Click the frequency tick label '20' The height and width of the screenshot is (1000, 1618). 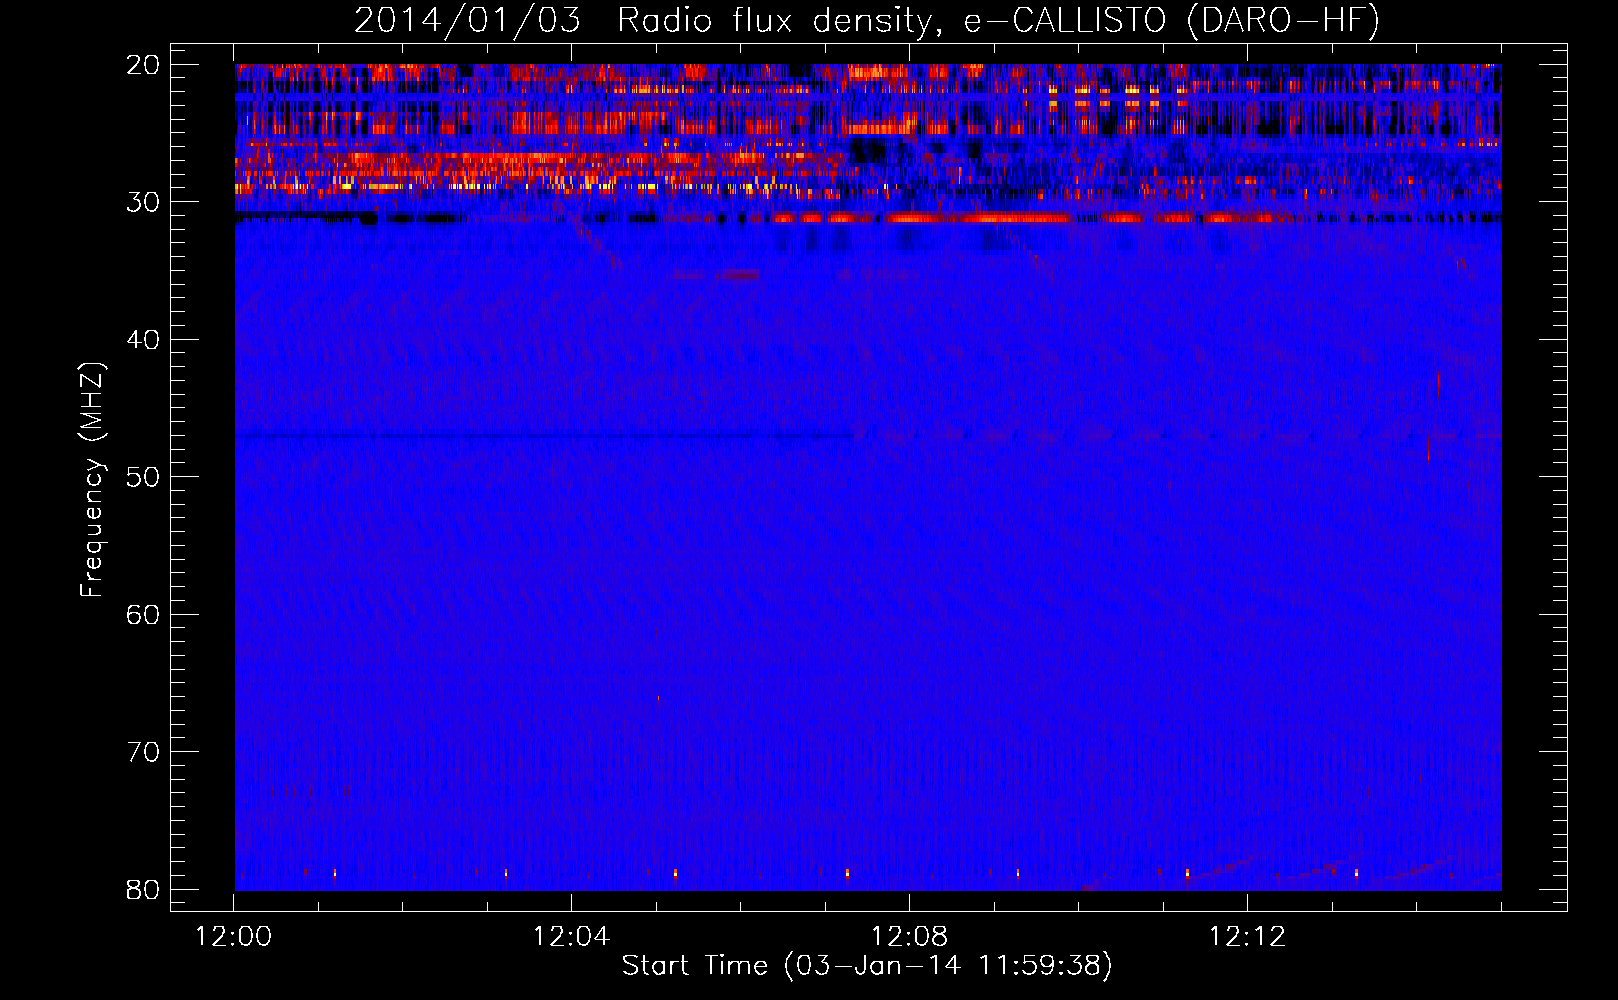point(144,65)
